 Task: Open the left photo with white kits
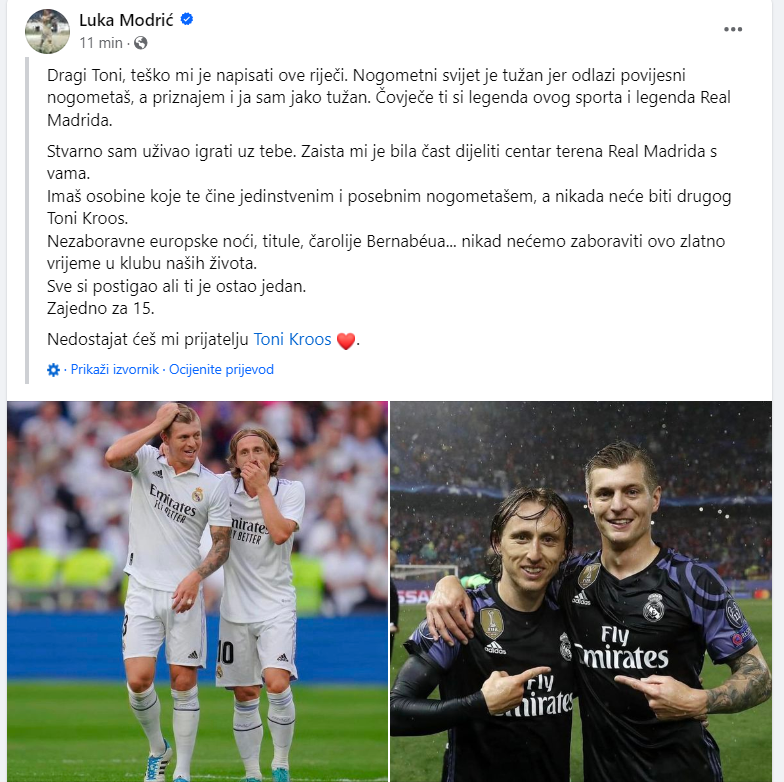tap(198, 592)
